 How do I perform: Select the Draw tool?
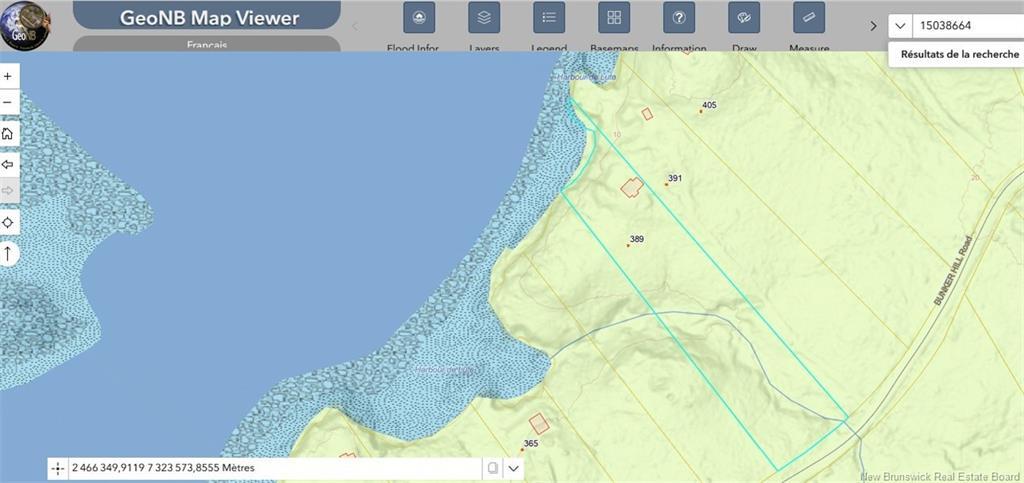pos(744,18)
